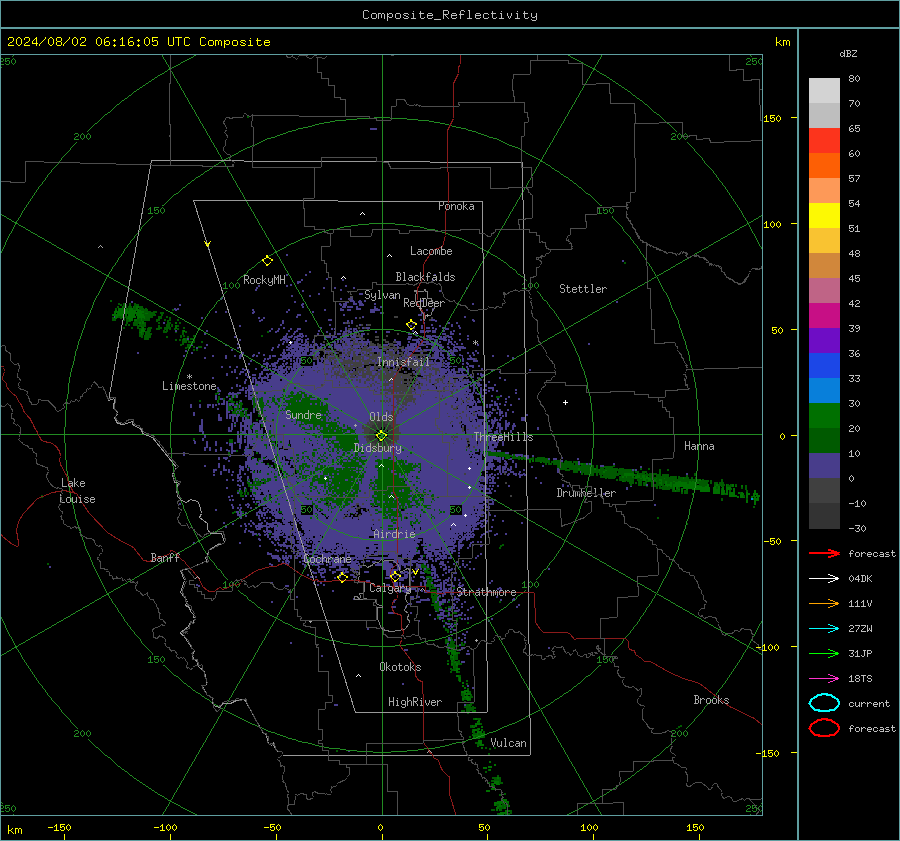Click the Strathmore city label
This screenshot has width=900, height=841.
pos(486,592)
